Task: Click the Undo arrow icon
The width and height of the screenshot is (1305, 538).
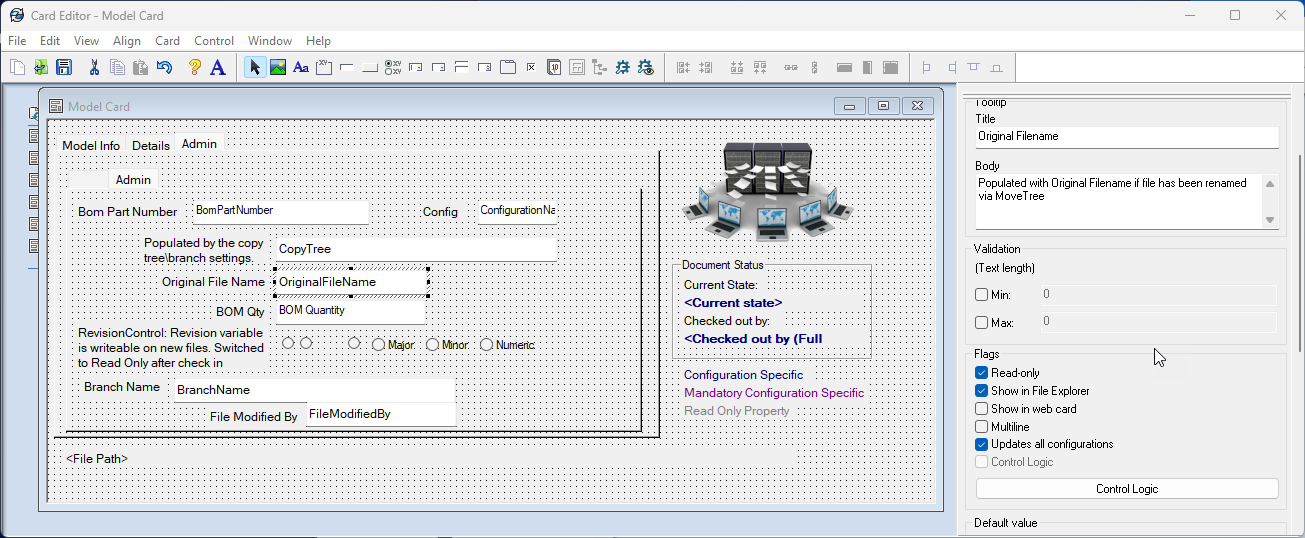Action: point(165,68)
